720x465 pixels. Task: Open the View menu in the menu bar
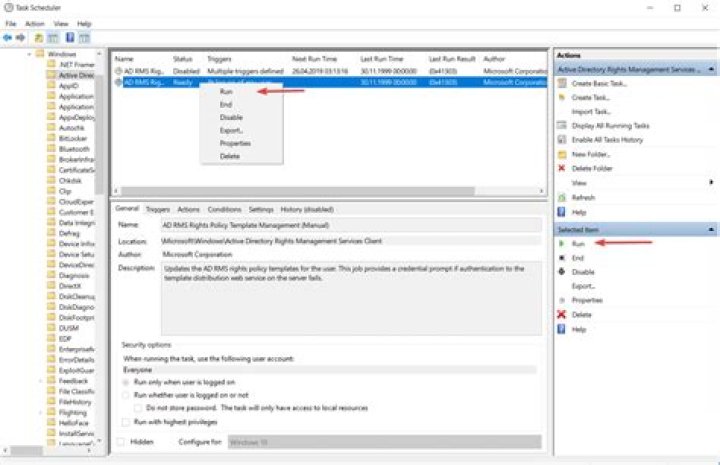pyautogui.click(x=61, y=24)
